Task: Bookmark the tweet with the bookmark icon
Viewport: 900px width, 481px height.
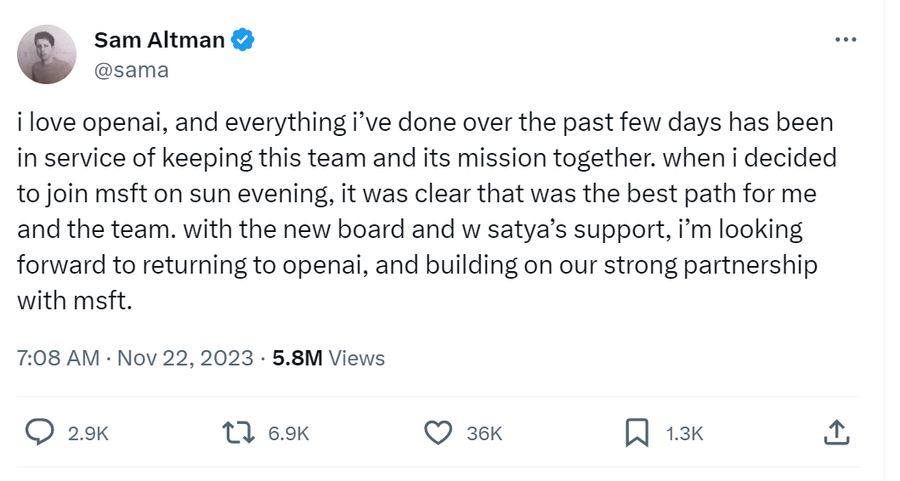Action: [x=637, y=433]
